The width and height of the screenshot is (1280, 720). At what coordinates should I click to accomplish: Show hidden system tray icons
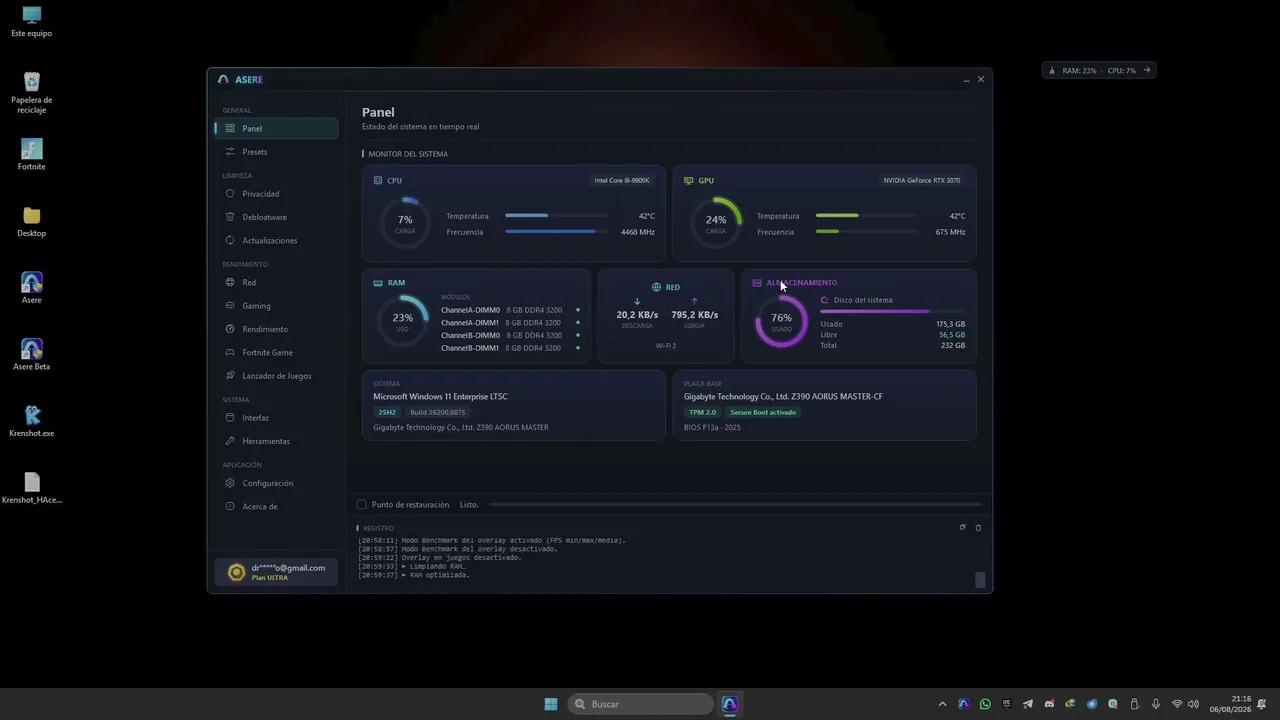[x=942, y=704]
